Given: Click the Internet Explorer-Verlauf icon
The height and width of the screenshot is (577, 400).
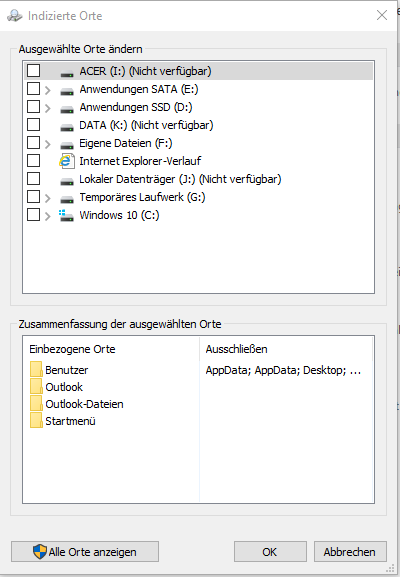Looking at the screenshot, I should tap(67, 161).
